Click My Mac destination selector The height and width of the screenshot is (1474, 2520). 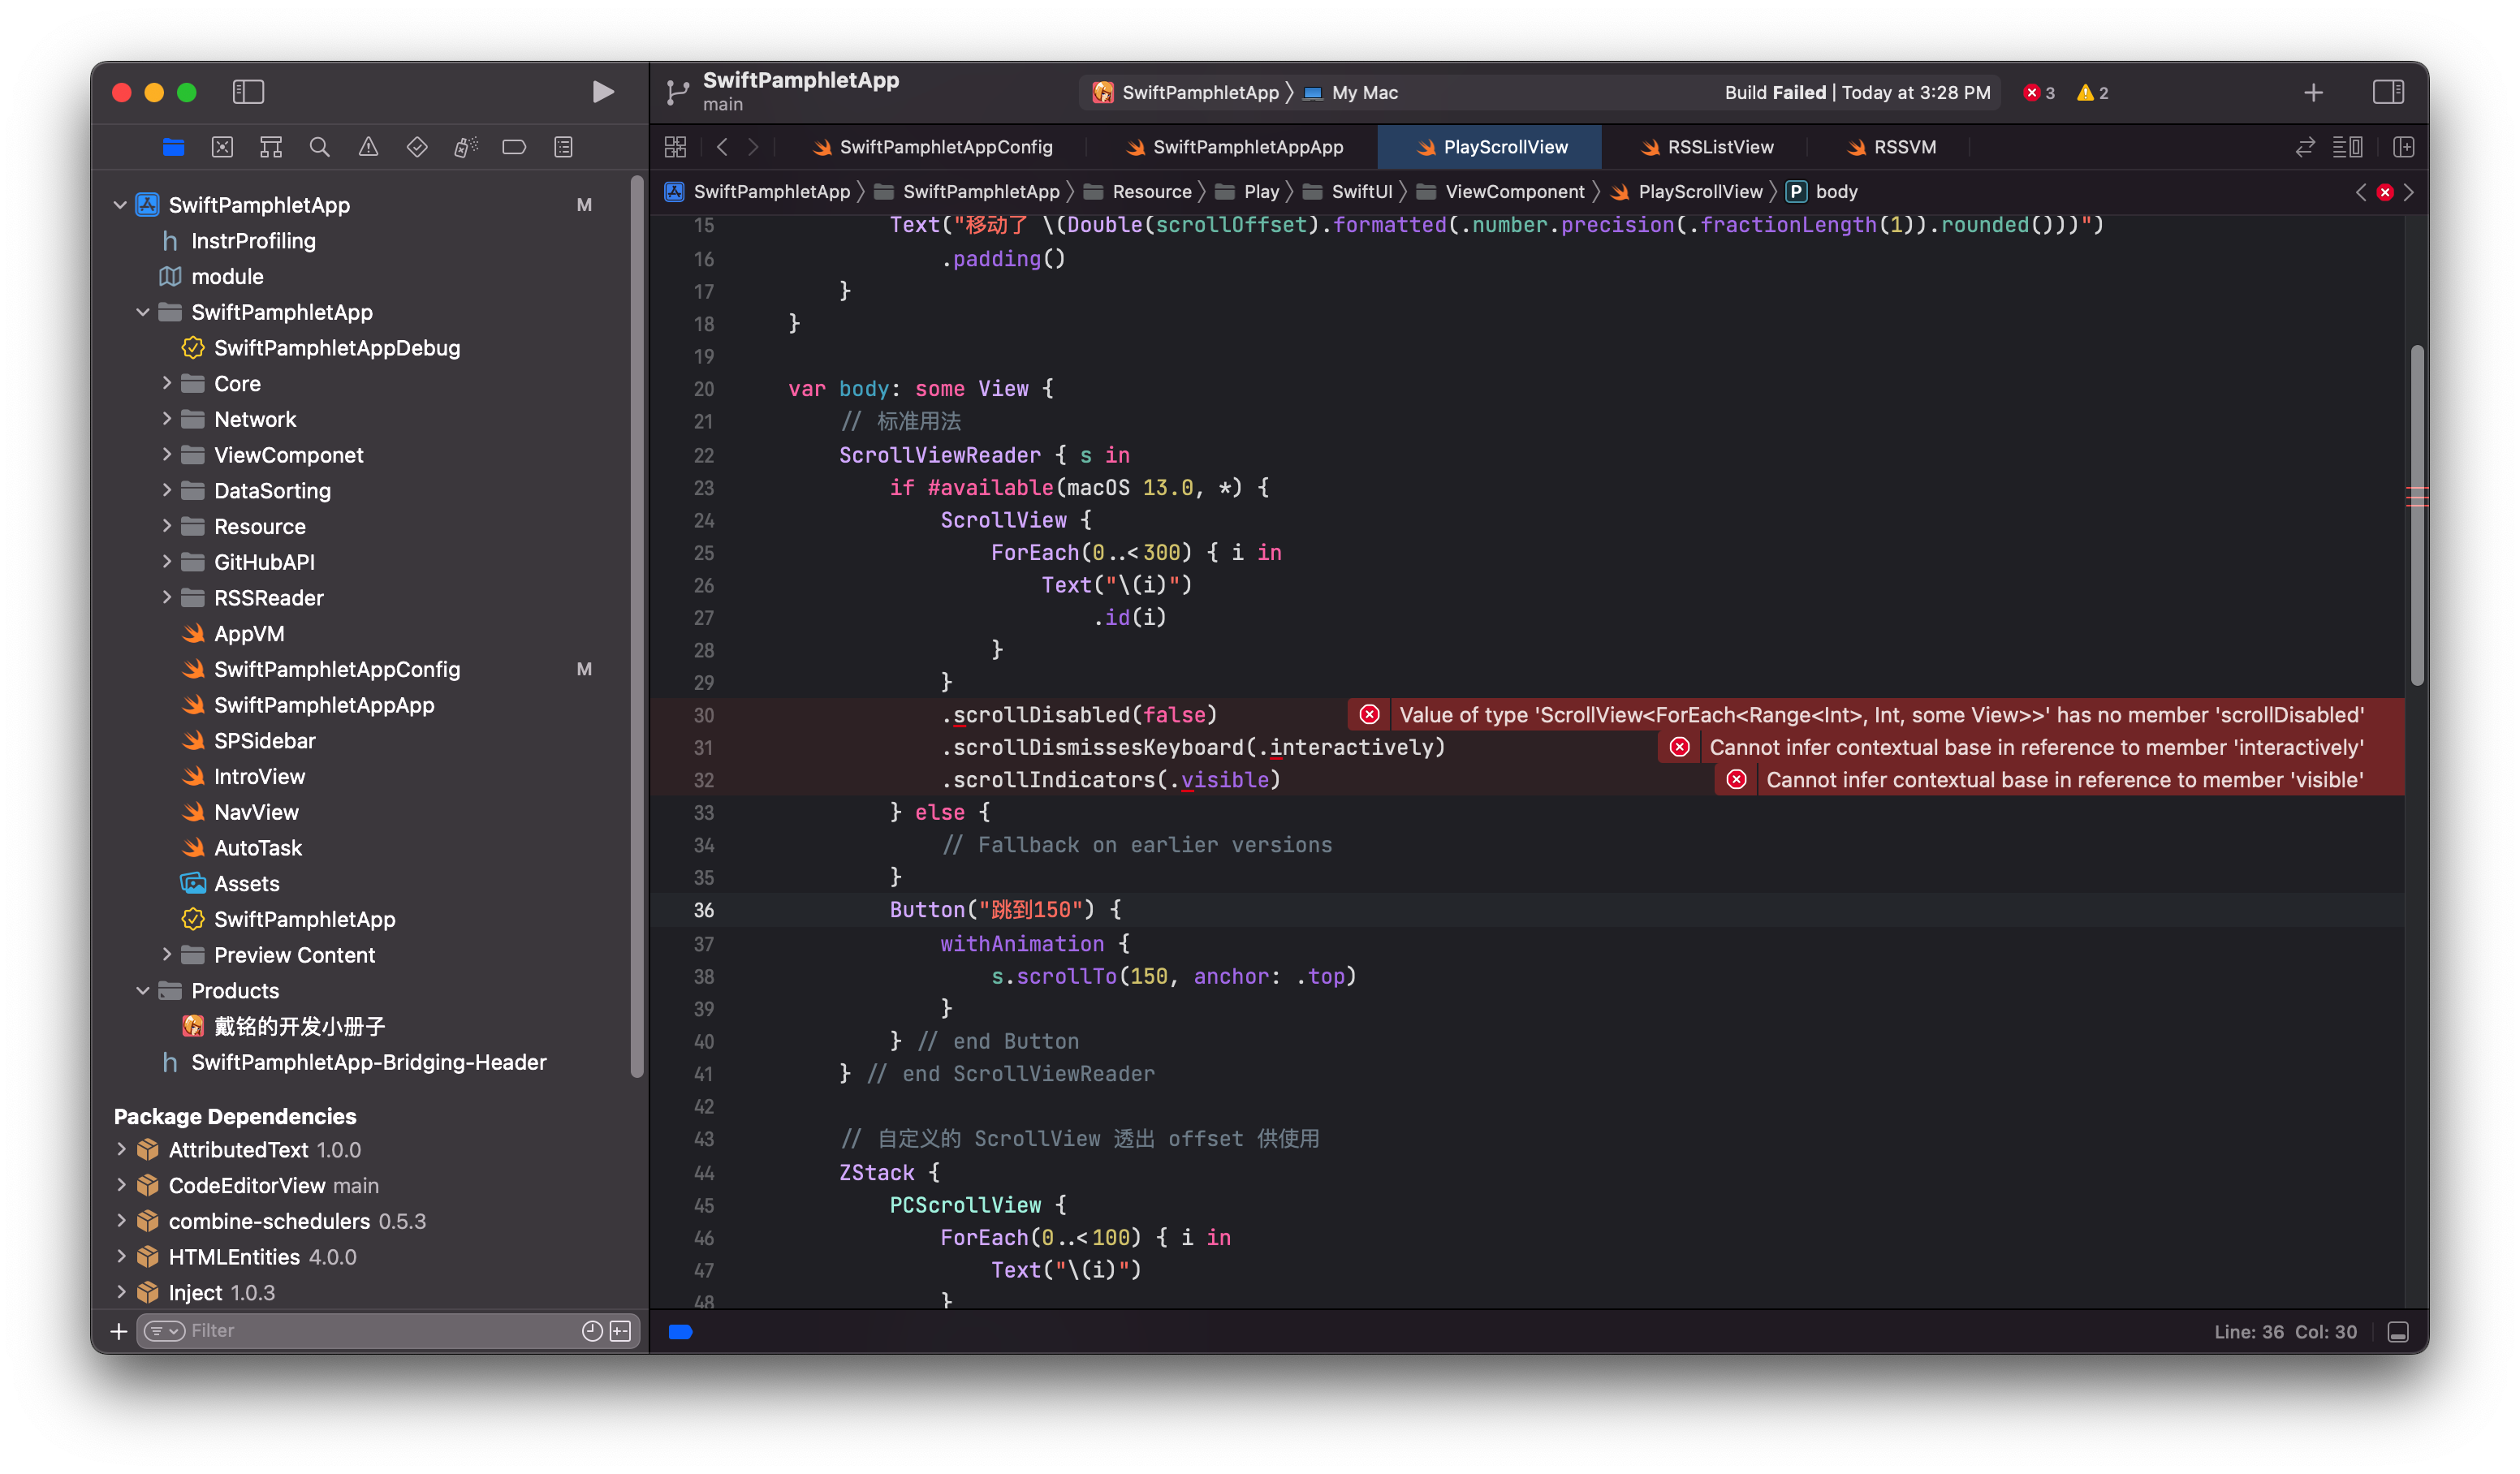coord(1352,93)
